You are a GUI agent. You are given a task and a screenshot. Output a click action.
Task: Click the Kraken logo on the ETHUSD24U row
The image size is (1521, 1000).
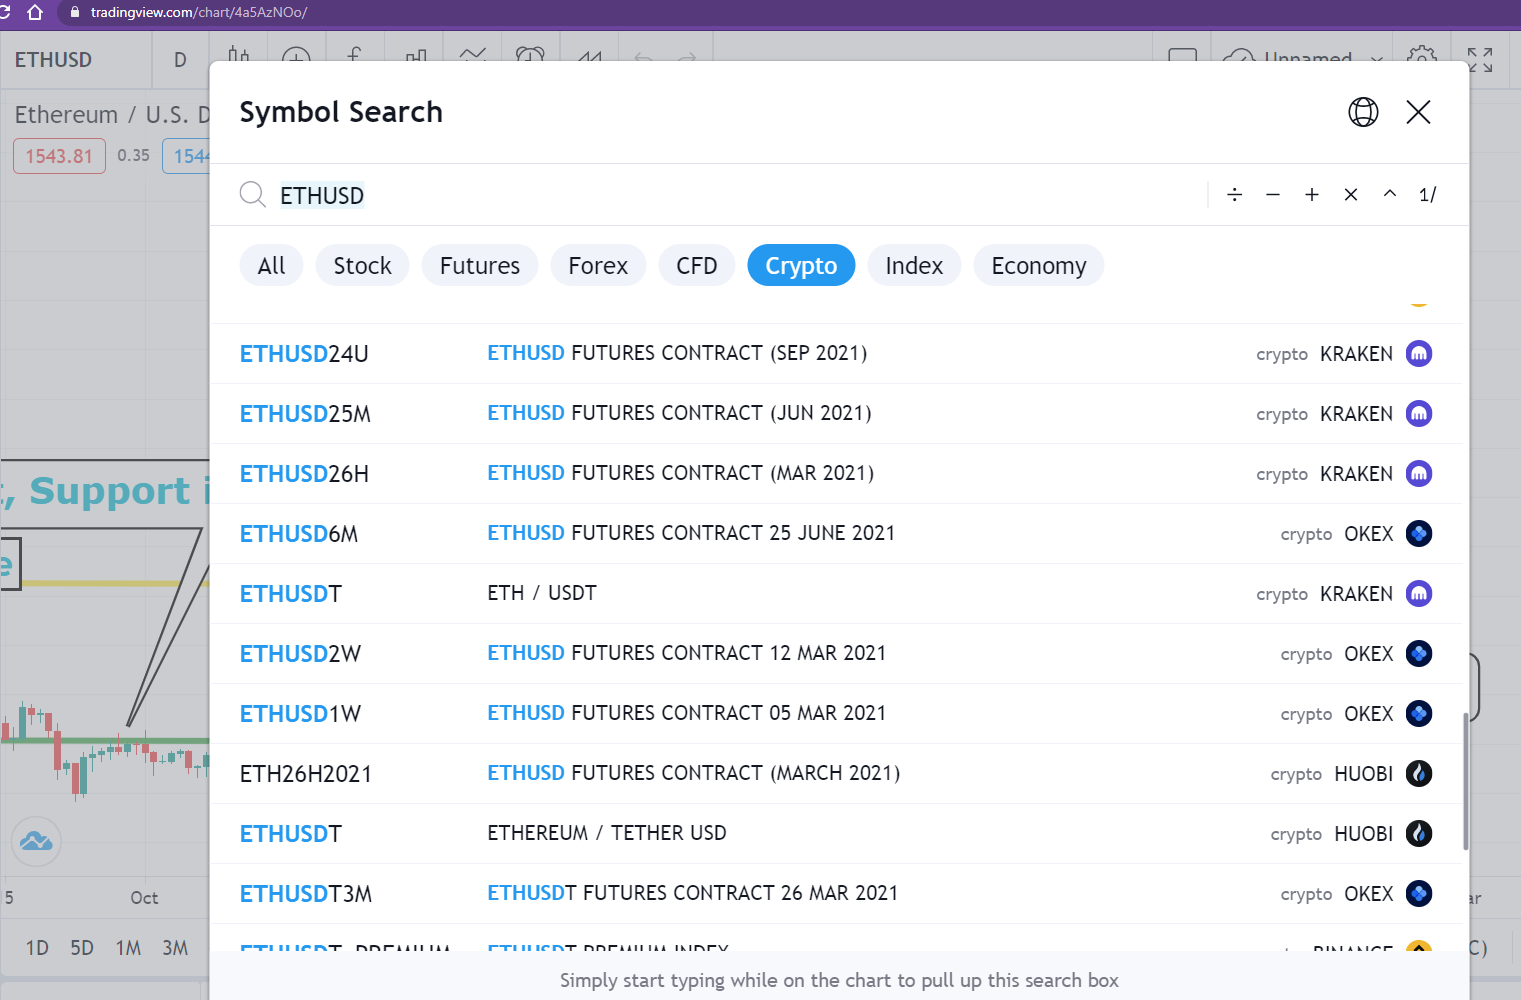point(1419,353)
